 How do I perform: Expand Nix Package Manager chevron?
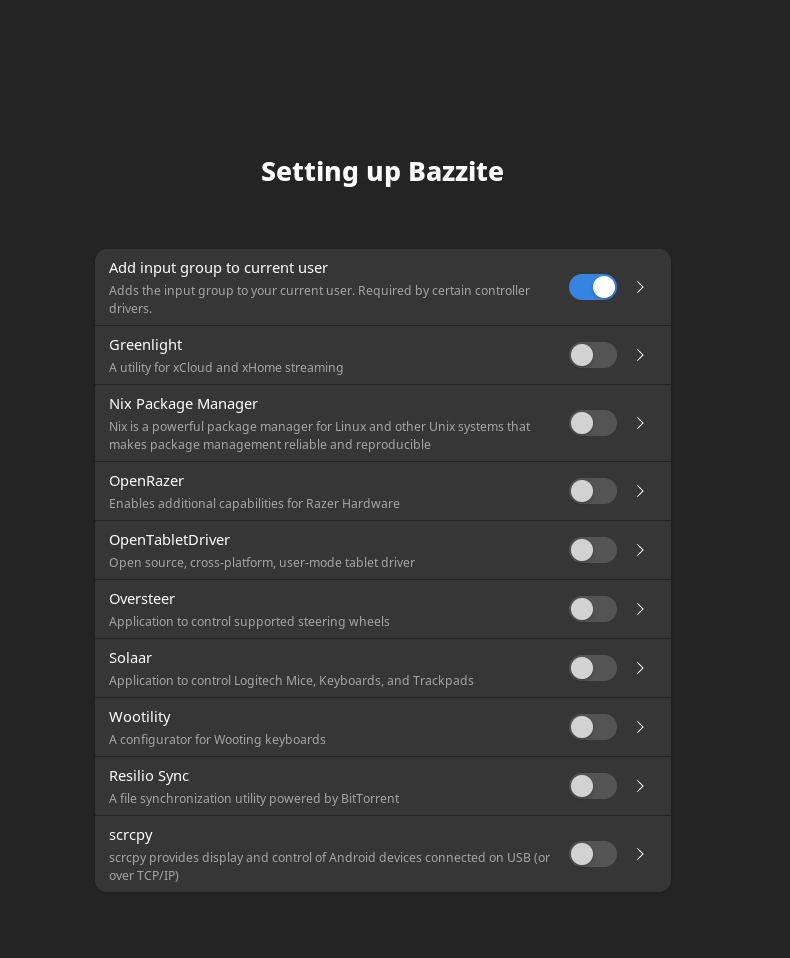pos(641,423)
